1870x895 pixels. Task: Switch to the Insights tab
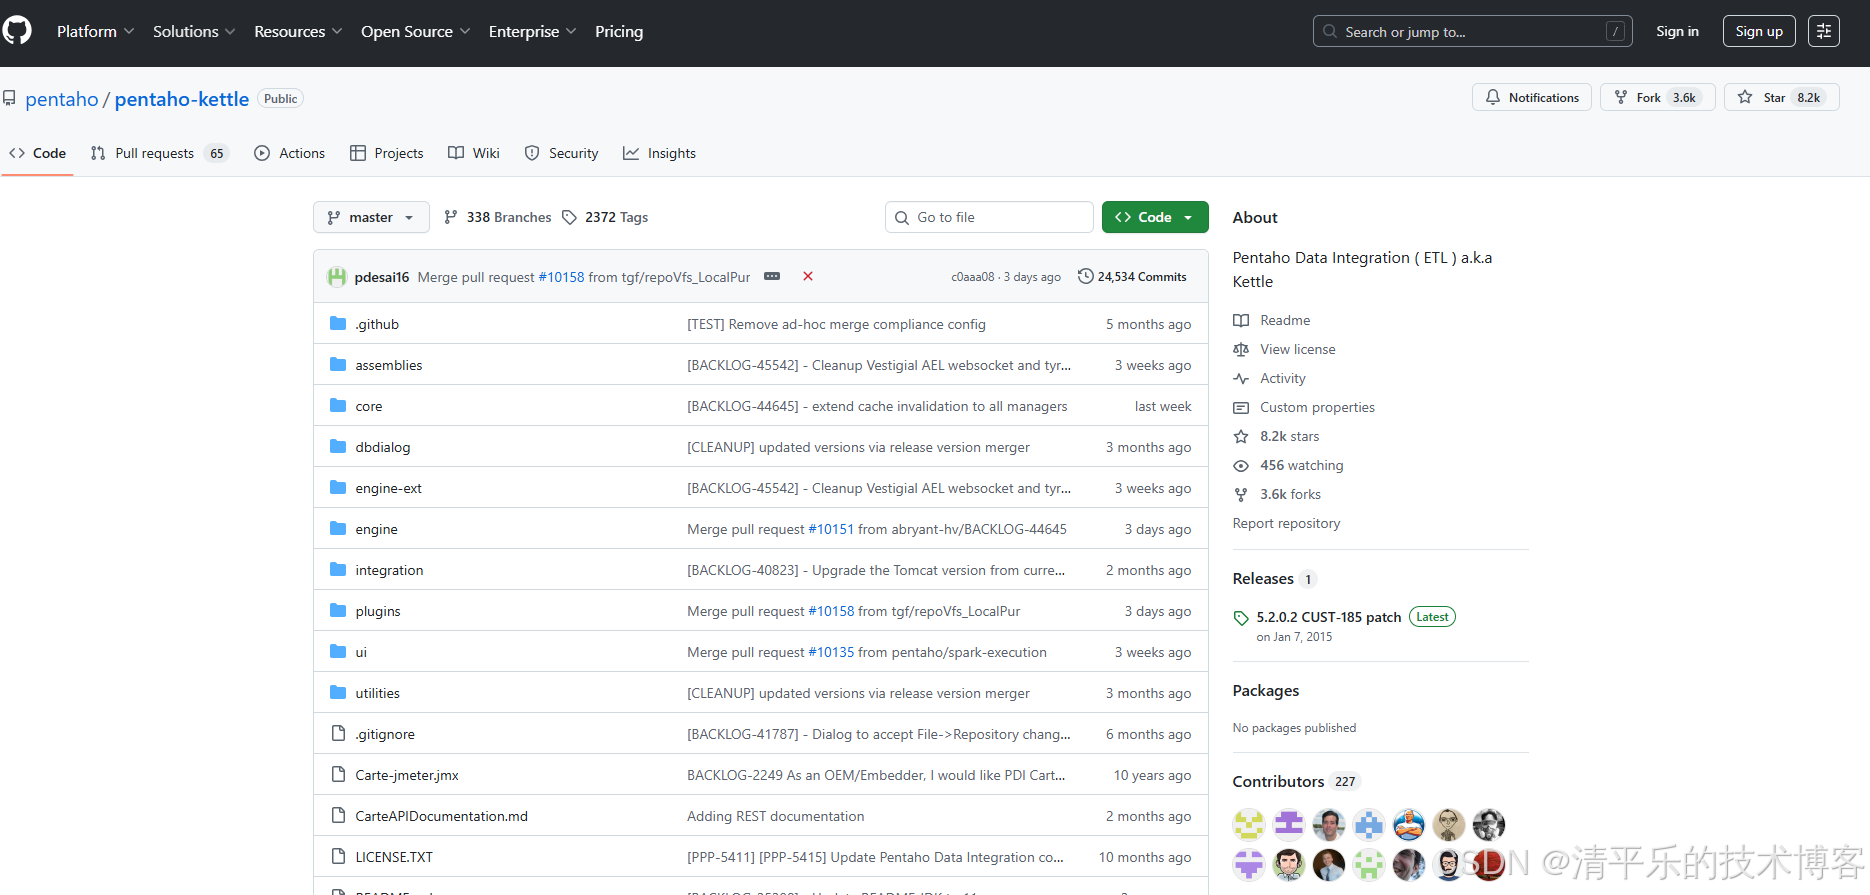660,153
